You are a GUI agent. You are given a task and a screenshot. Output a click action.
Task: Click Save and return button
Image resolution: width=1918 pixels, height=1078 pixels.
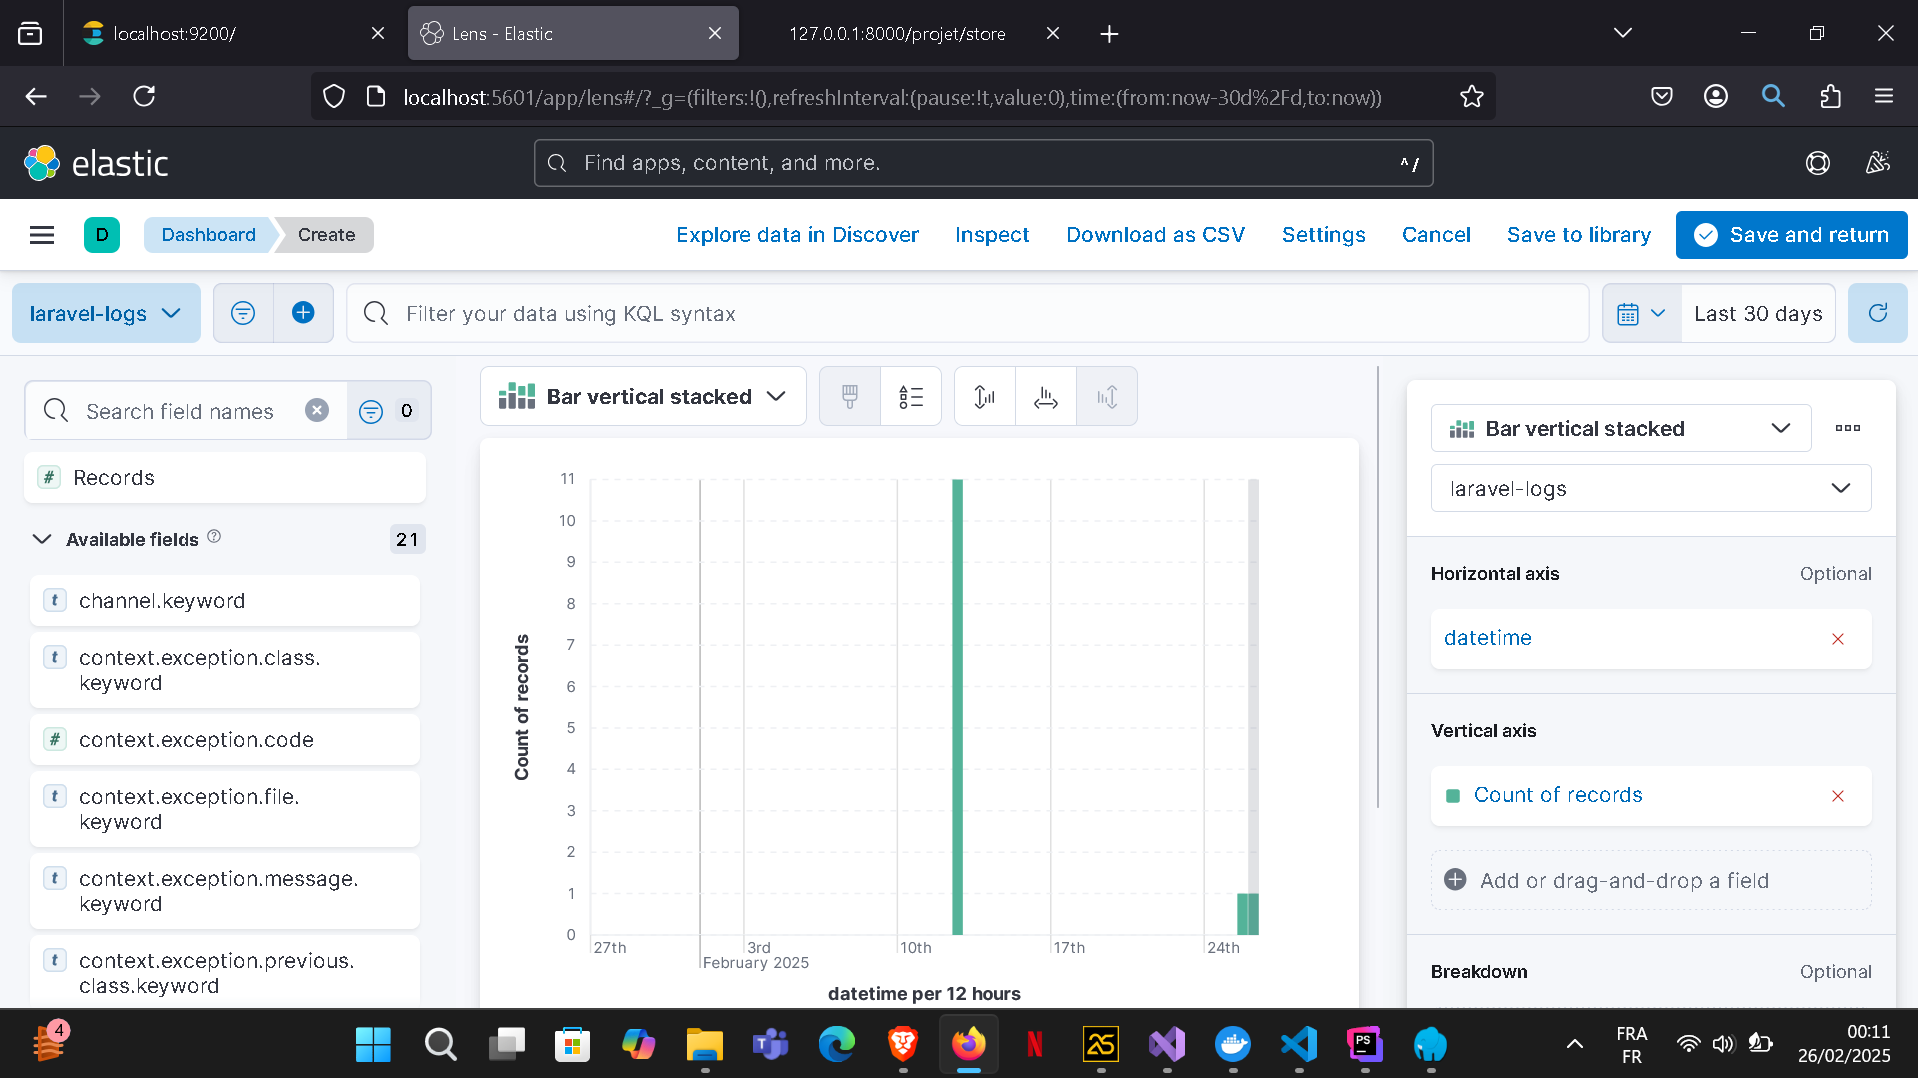click(x=1791, y=235)
